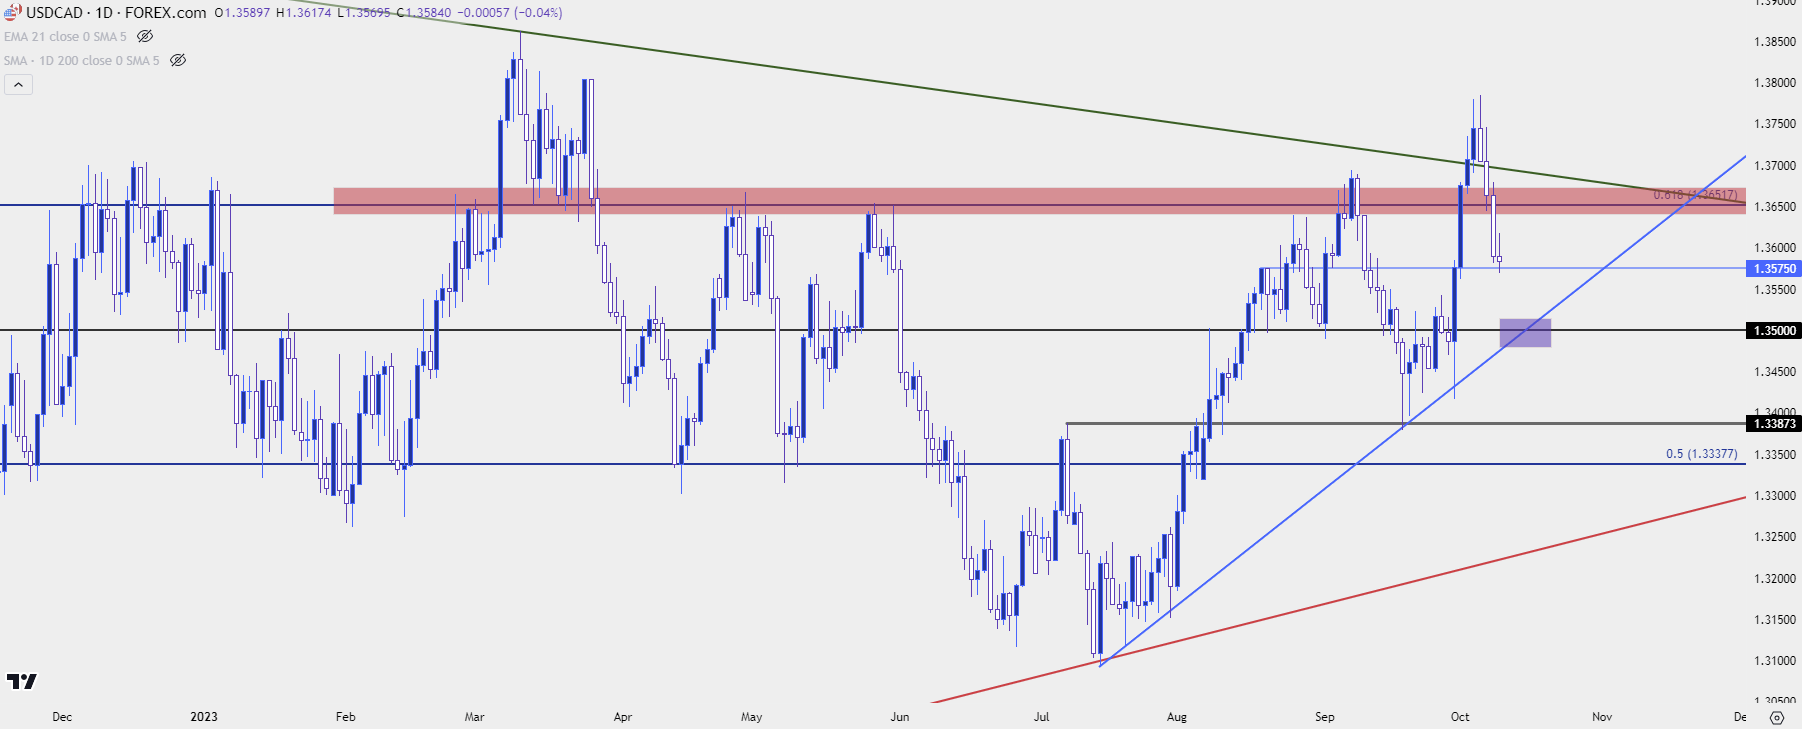
Task: Select the SMA 1D 200 close indicator label
Action: tap(81, 61)
